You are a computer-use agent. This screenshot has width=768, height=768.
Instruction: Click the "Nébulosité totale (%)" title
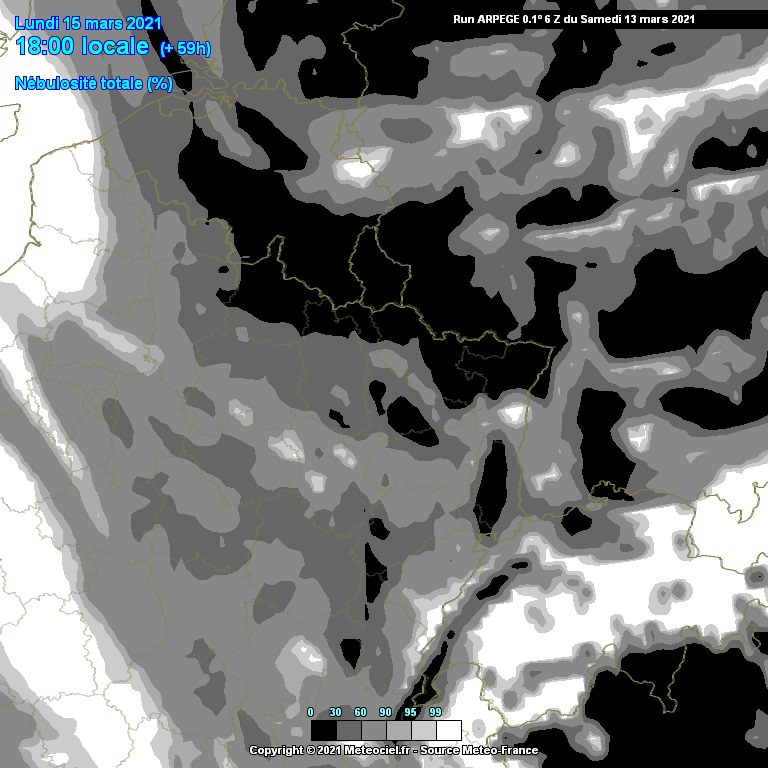point(94,84)
